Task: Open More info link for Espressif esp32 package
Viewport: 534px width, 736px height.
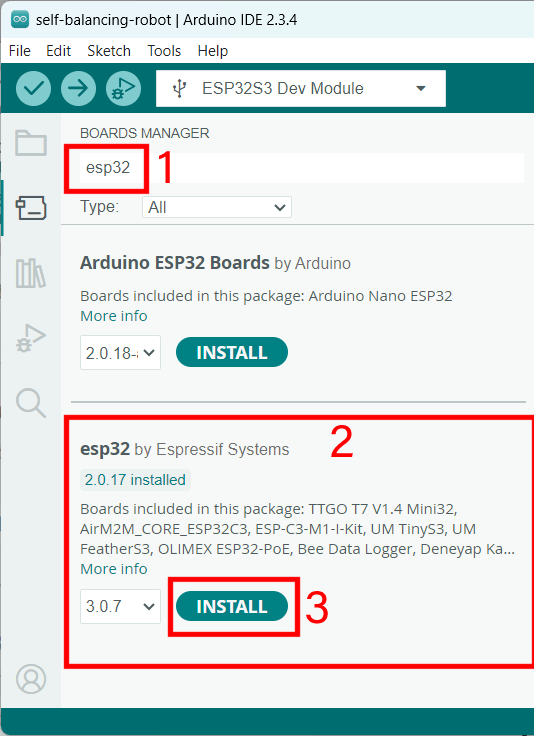Action: point(114,569)
